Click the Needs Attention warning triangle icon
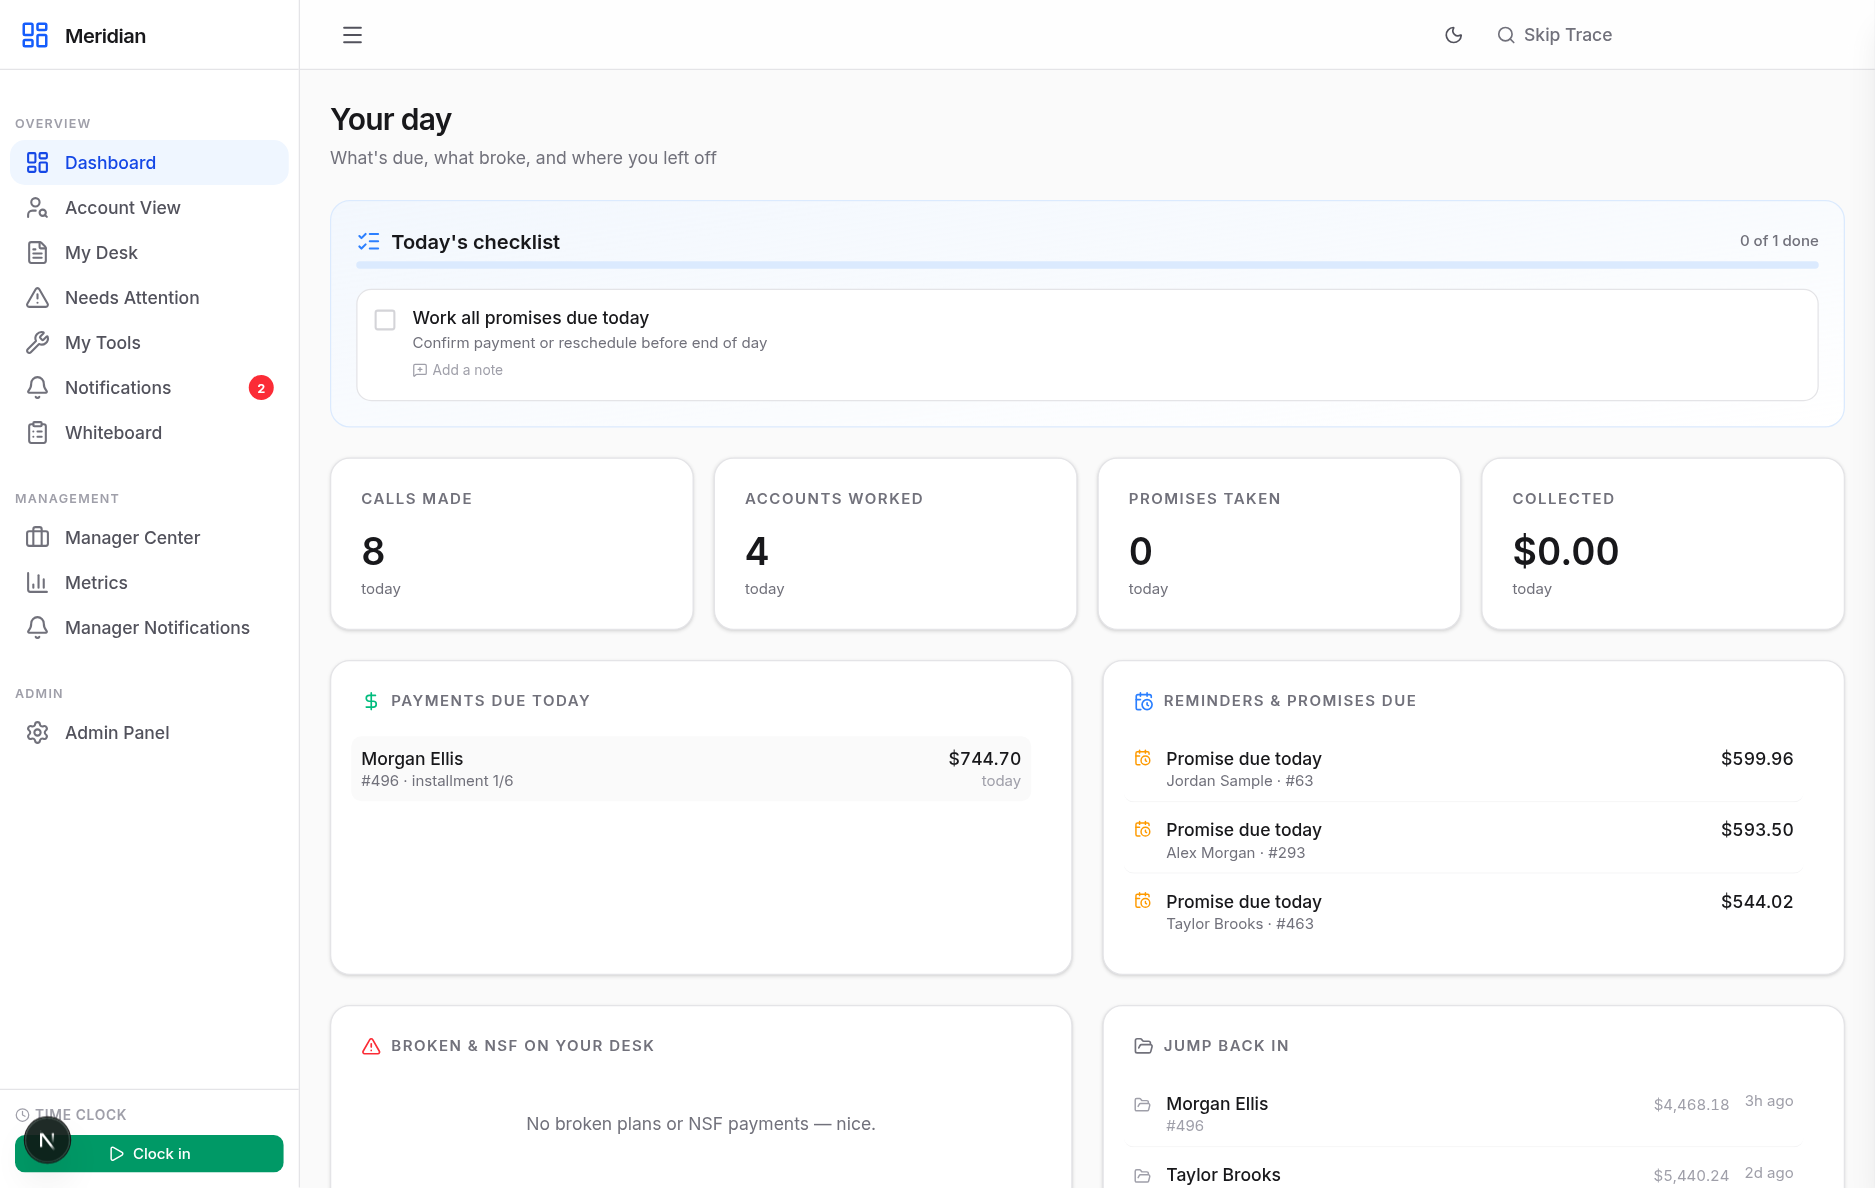The width and height of the screenshot is (1875, 1188). click(37, 297)
